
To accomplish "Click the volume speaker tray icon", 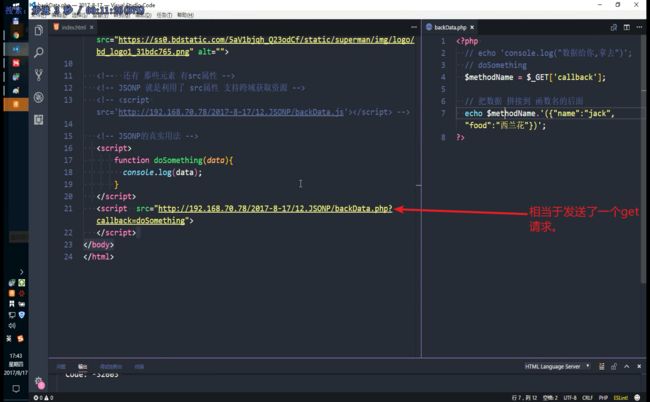I will coord(12,325).
